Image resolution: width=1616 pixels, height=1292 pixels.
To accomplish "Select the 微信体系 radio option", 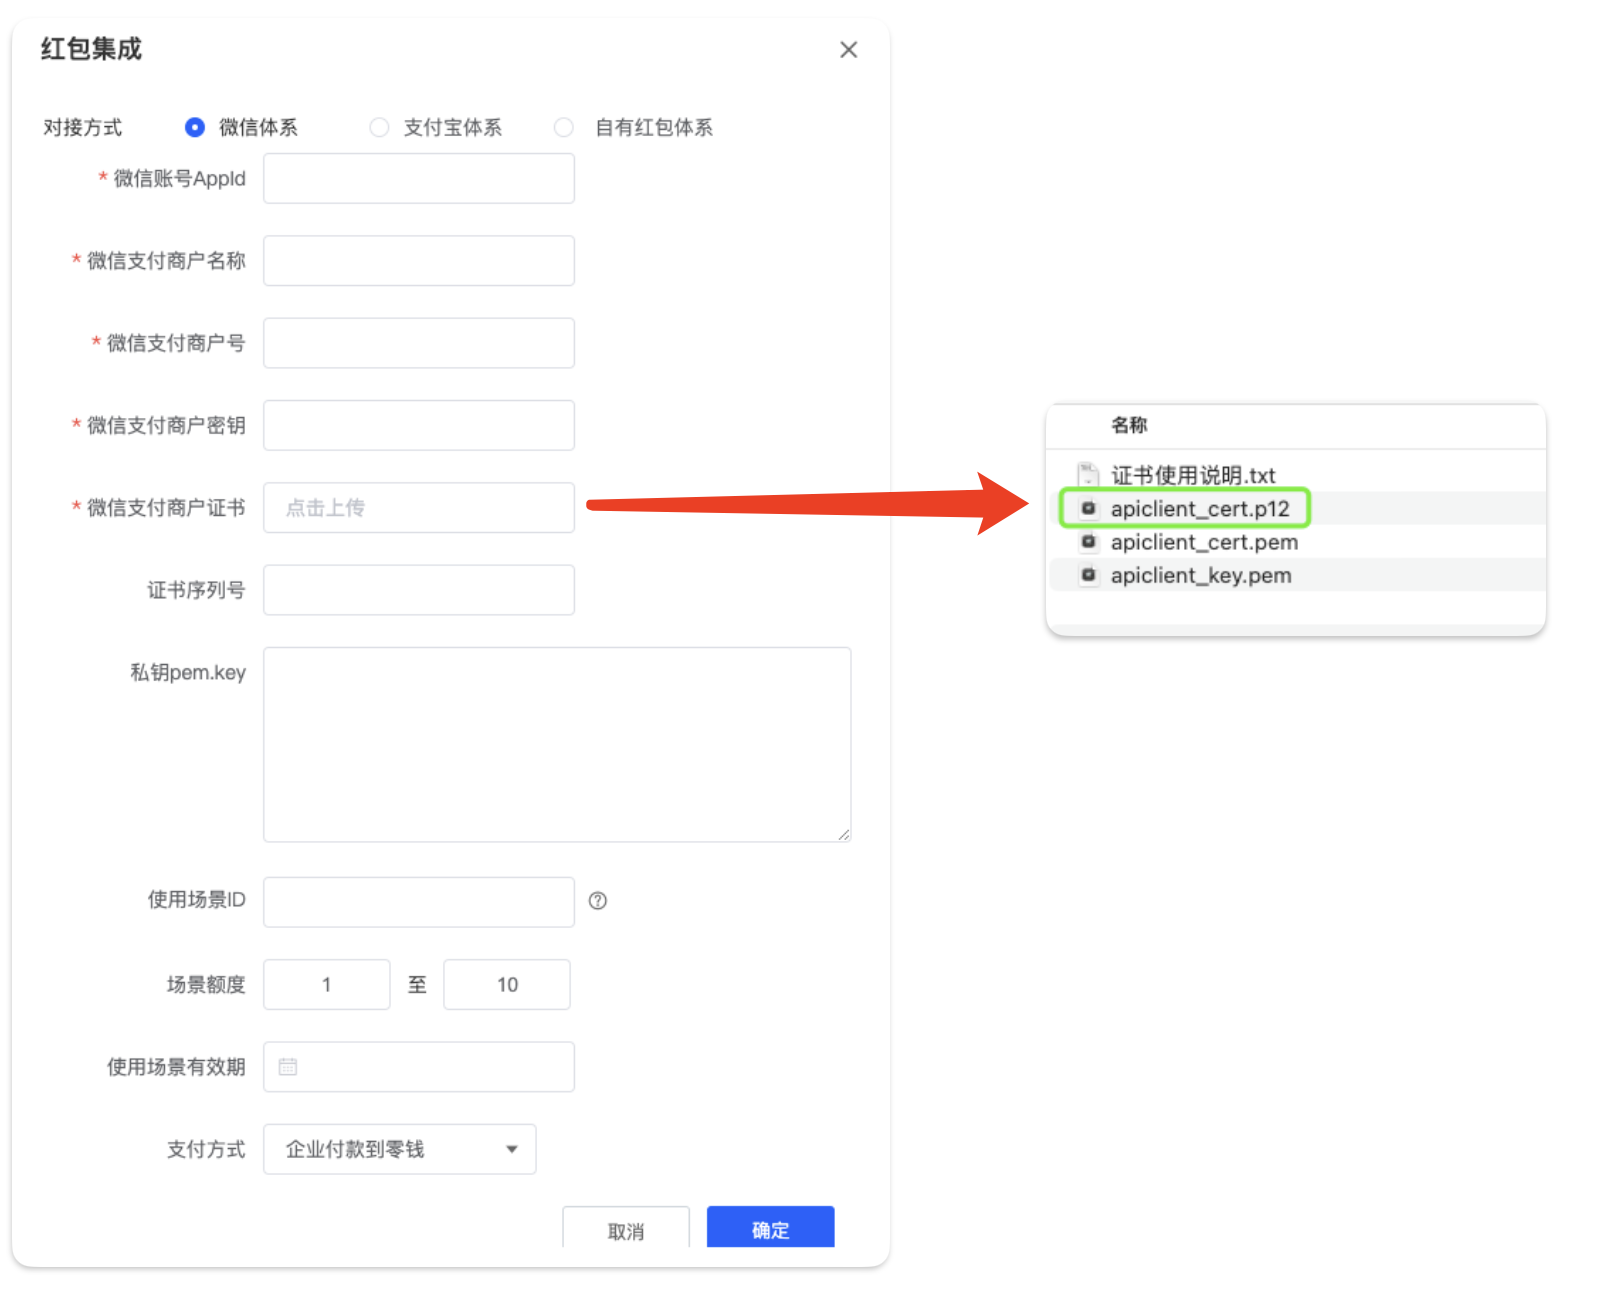I will click(195, 127).
